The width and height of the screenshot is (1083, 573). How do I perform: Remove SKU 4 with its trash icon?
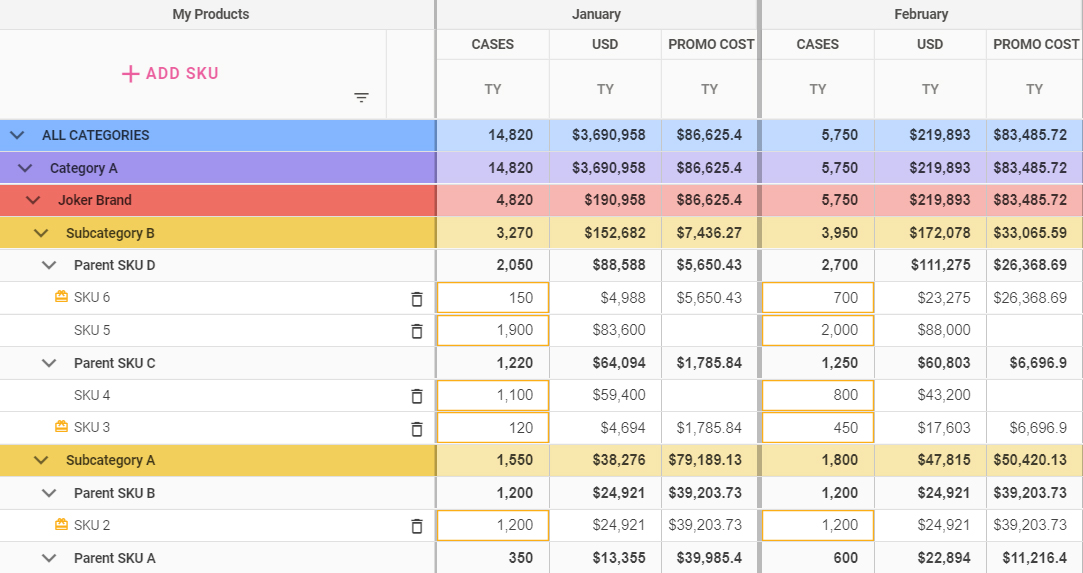coord(417,396)
